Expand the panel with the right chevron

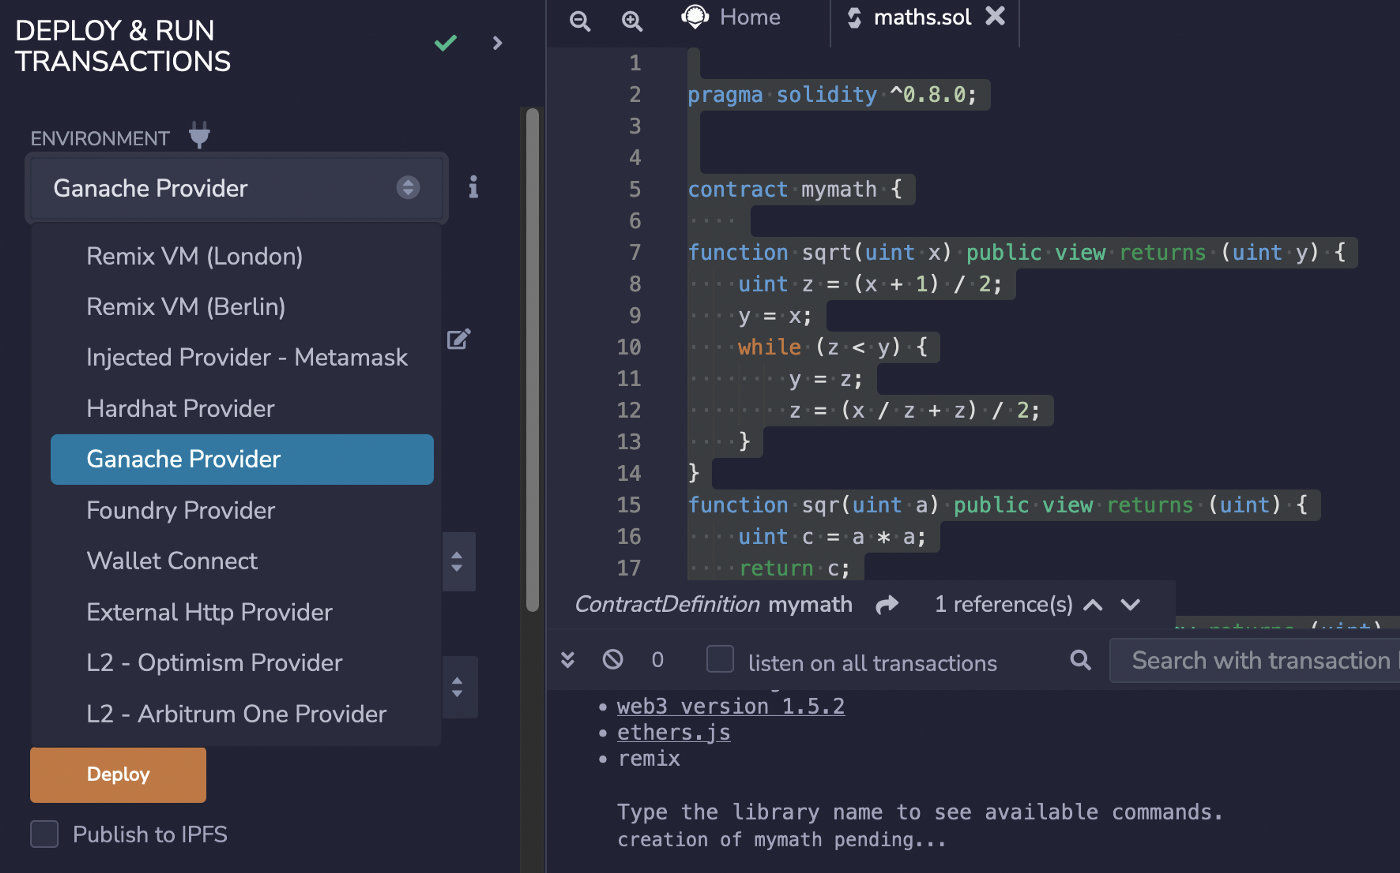click(497, 43)
